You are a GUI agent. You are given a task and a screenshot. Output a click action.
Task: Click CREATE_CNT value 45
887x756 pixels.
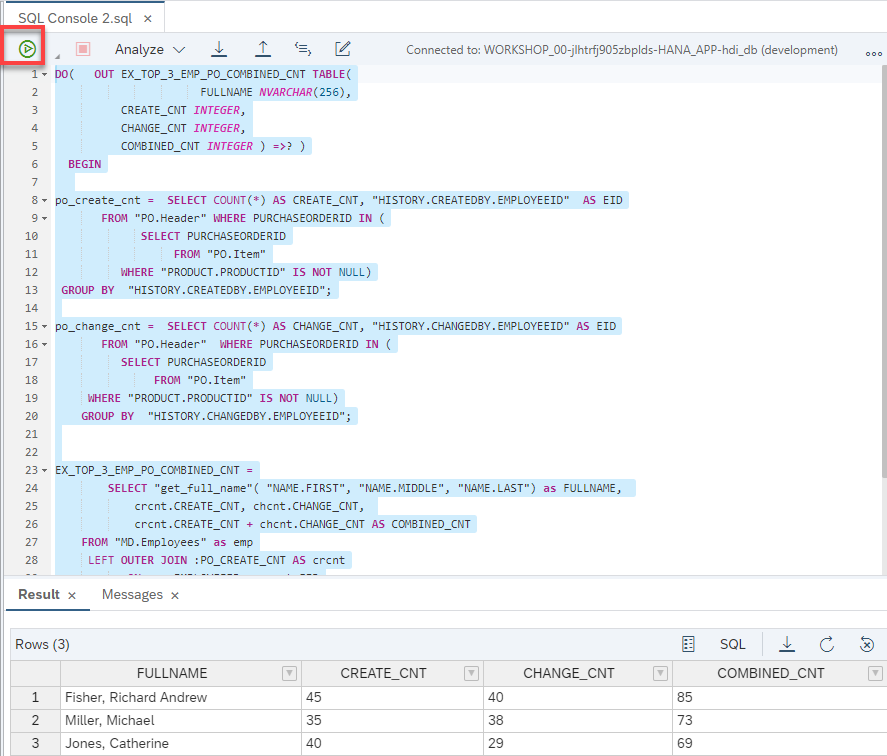(392, 697)
